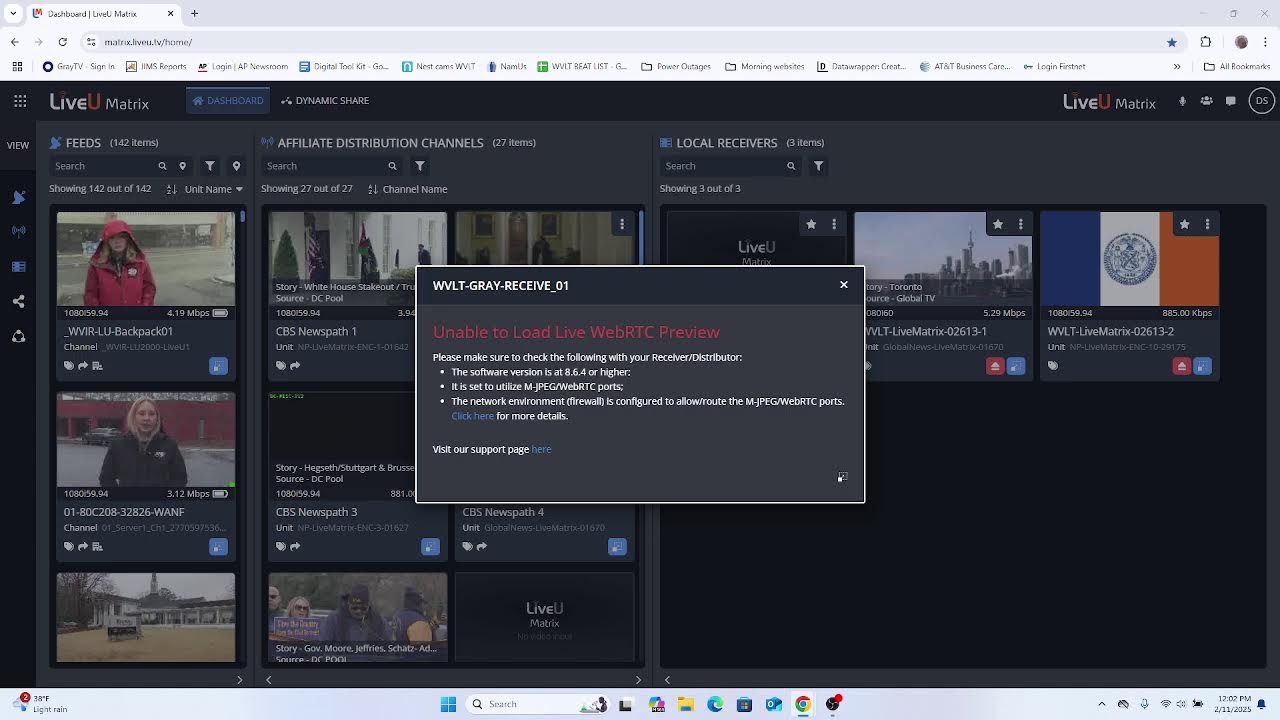The height and width of the screenshot is (720, 1280).
Task: Open the CBS Newspath 1 White House thumbnail
Action: tap(357, 259)
